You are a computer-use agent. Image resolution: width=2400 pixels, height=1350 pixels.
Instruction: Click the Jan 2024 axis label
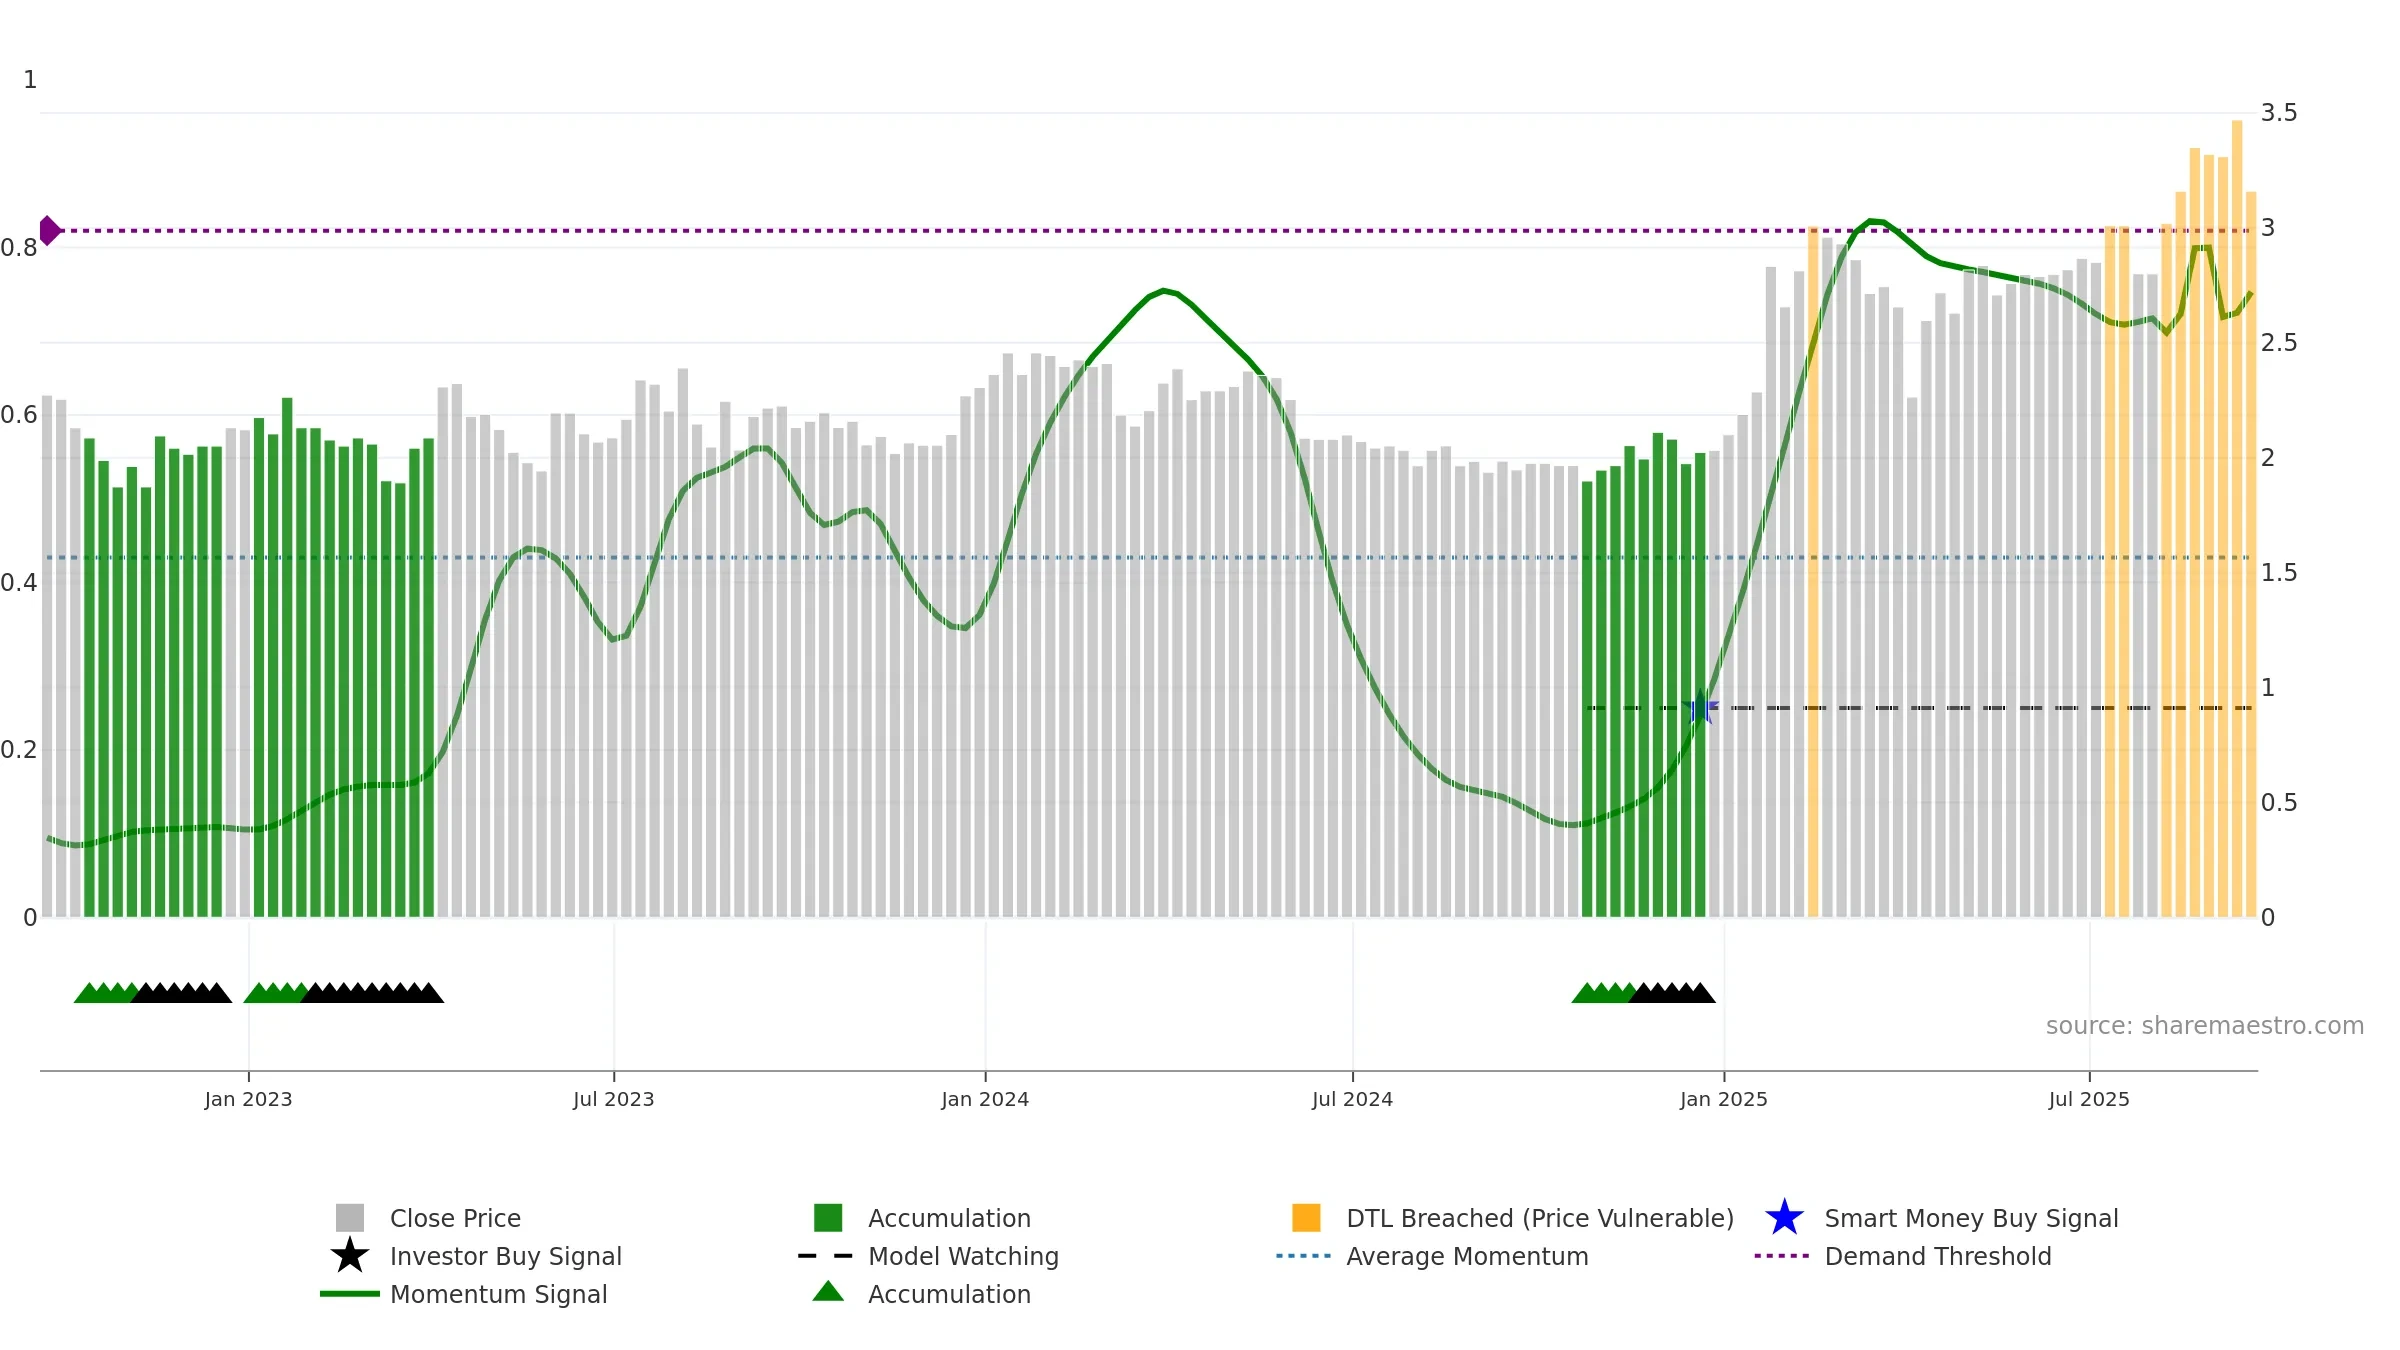pyautogui.click(x=985, y=1099)
